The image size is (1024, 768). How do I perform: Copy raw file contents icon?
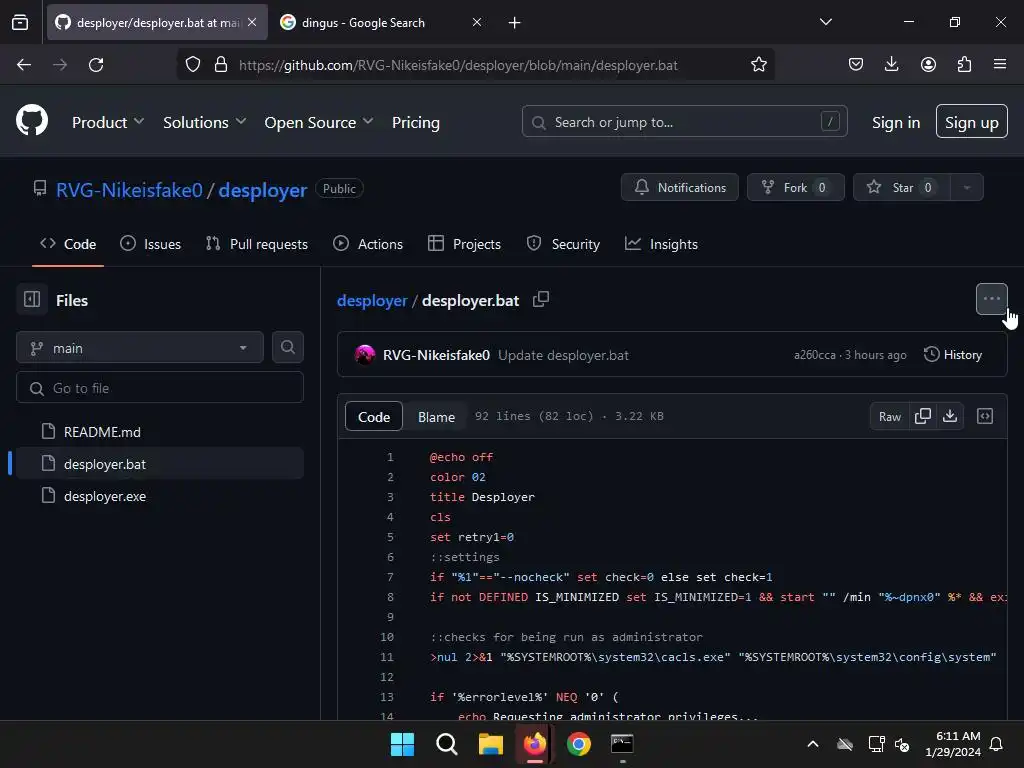[923, 416]
